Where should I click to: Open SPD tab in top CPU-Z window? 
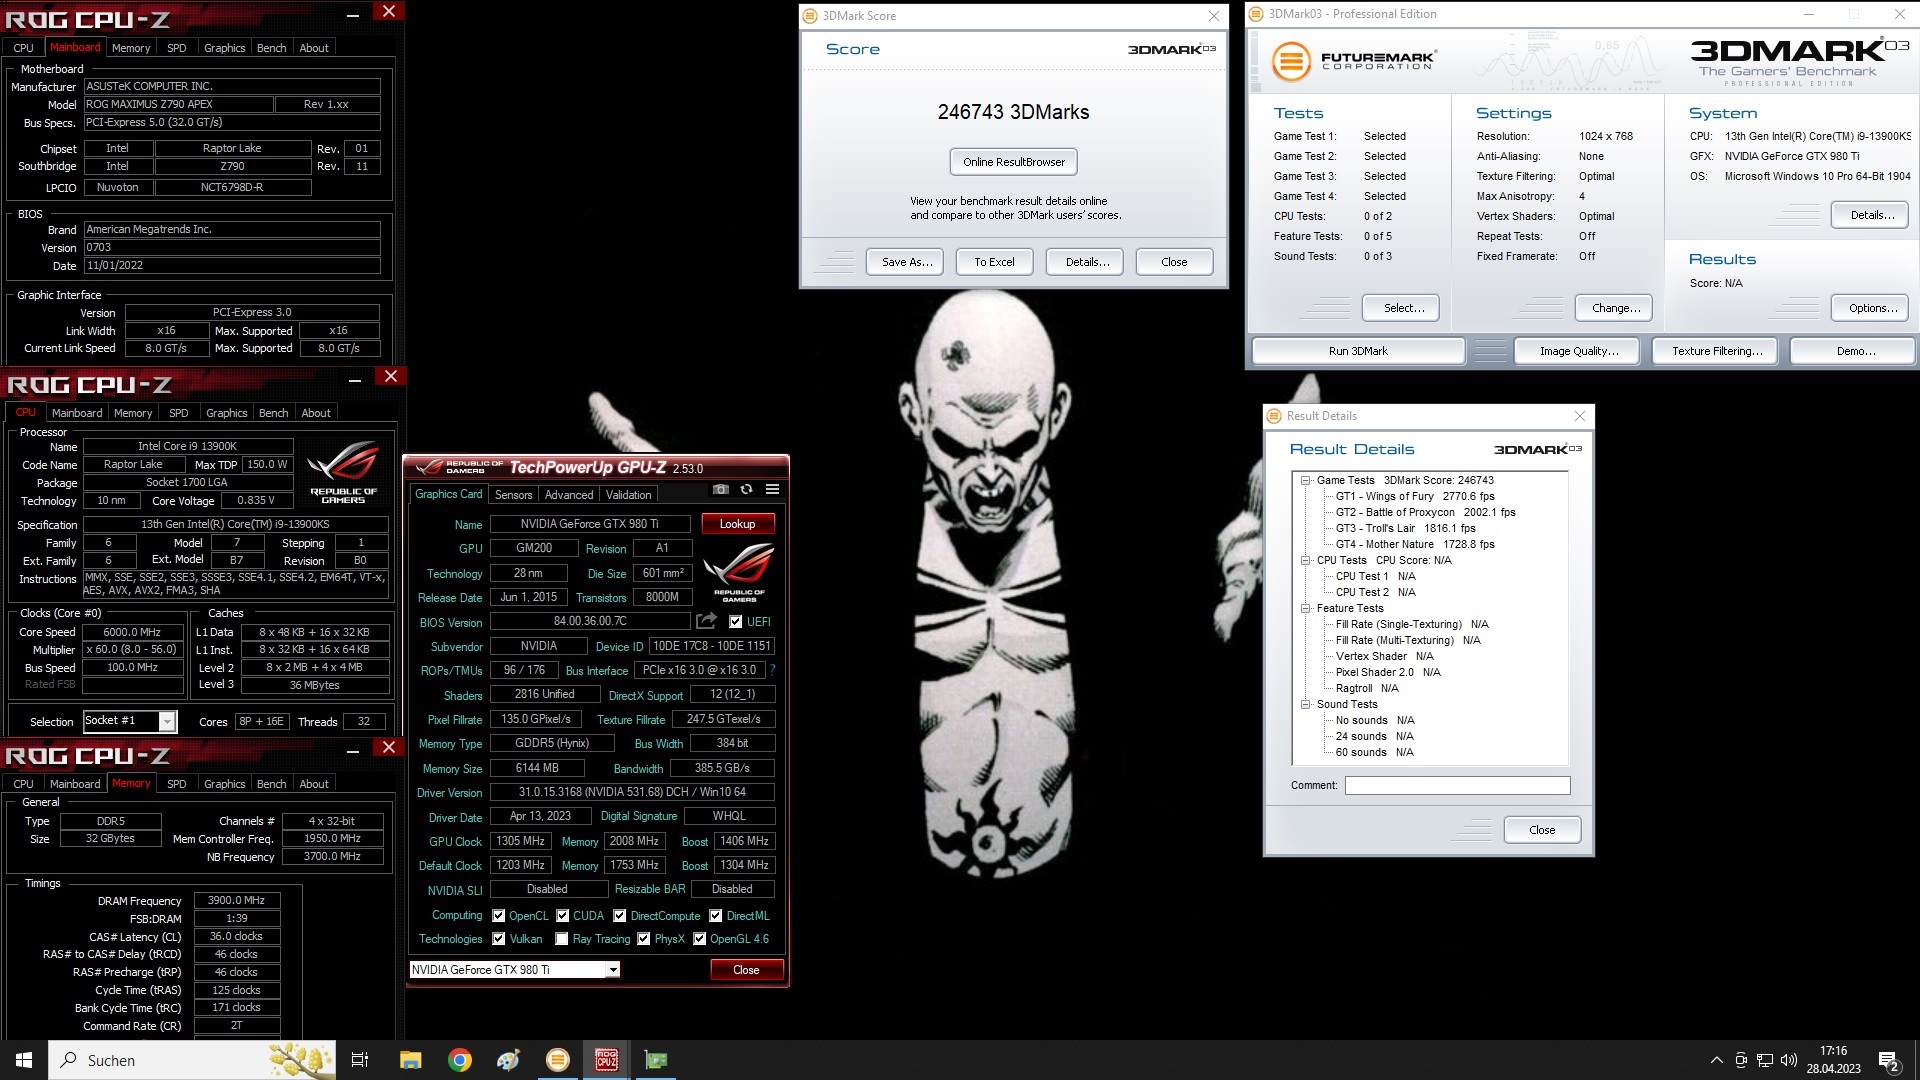(x=176, y=48)
